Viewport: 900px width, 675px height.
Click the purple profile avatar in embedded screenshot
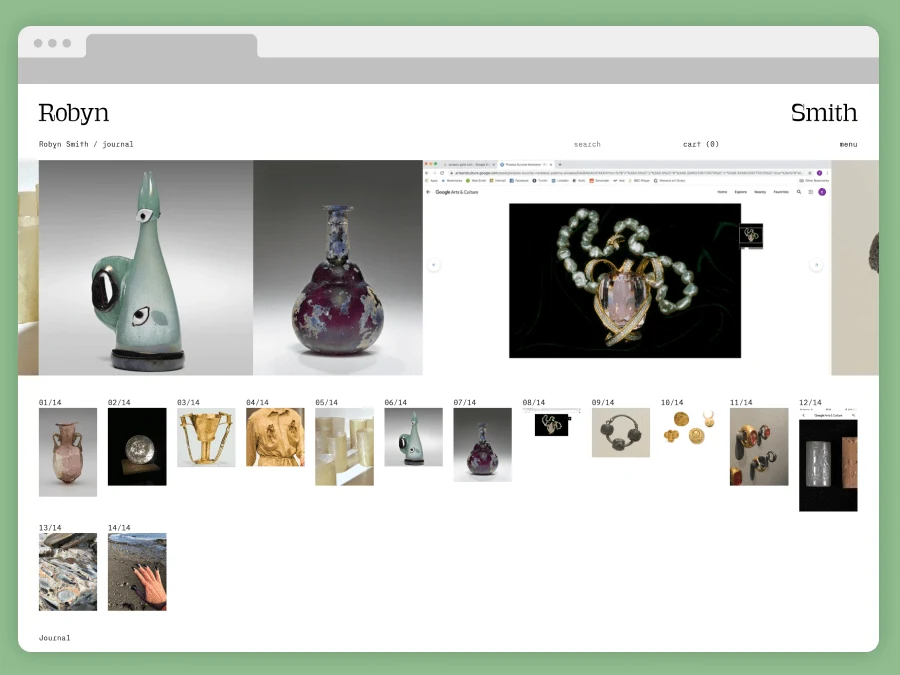click(x=822, y=192)
